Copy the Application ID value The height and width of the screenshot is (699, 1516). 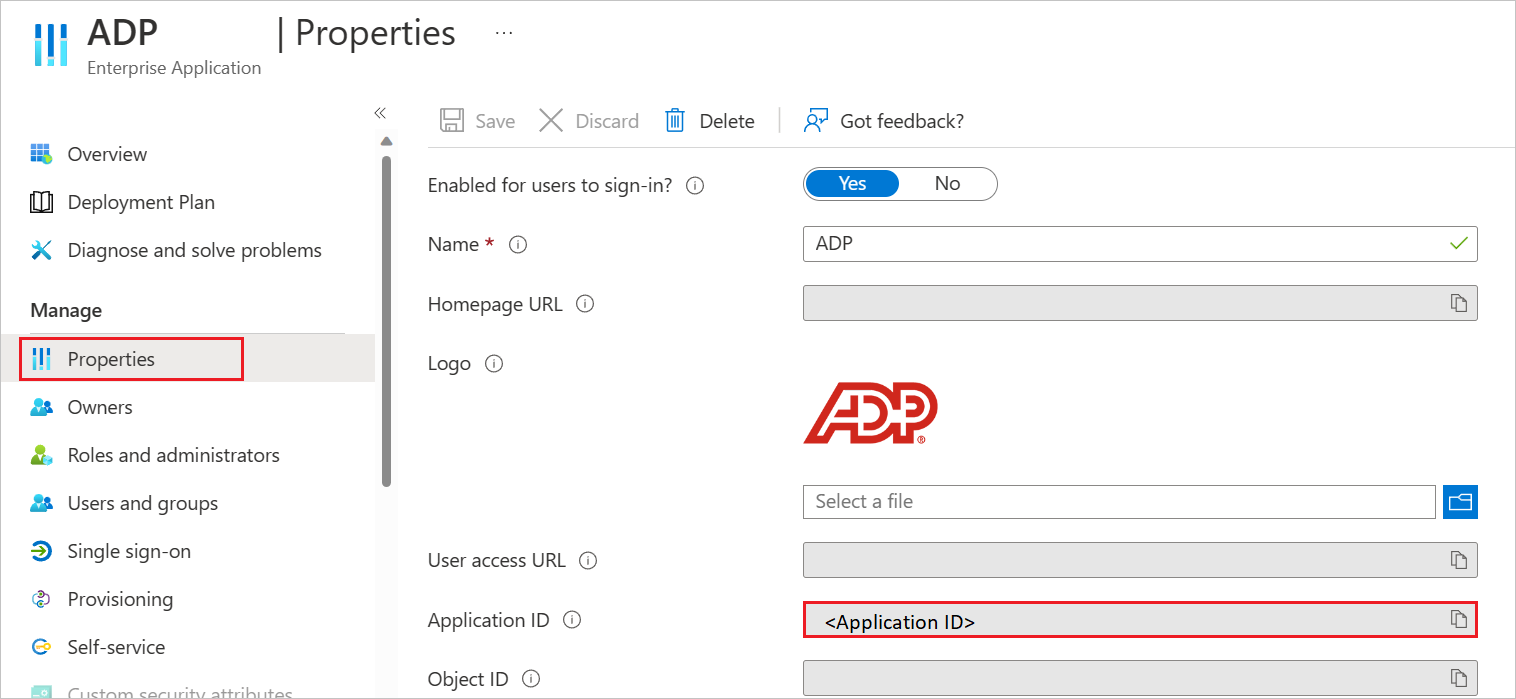coord(1459,619)
